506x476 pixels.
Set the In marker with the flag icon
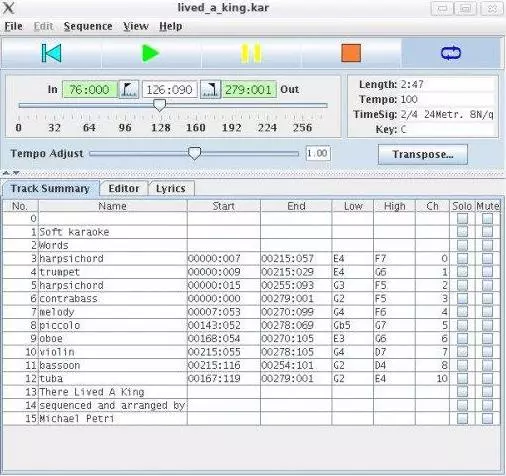tap(129, 89)
